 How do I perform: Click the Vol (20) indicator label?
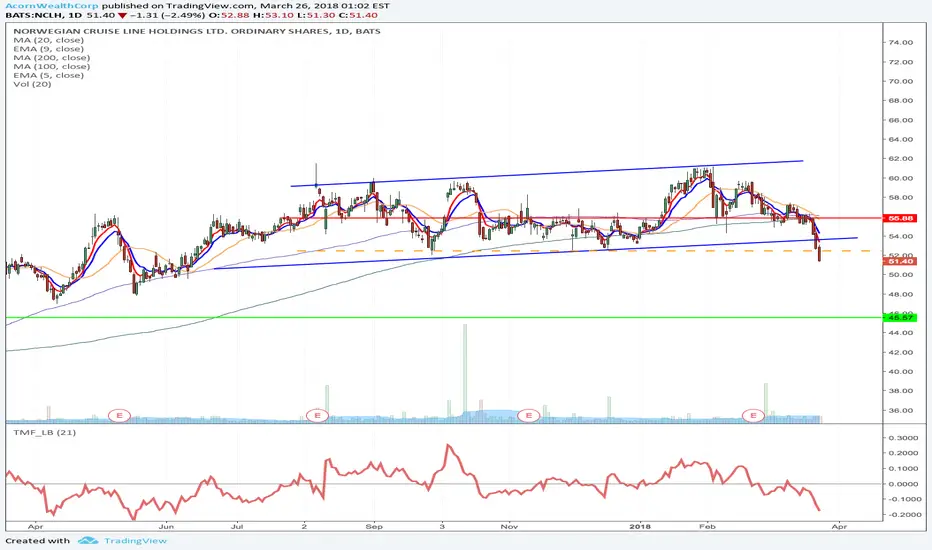pos(32,84)
